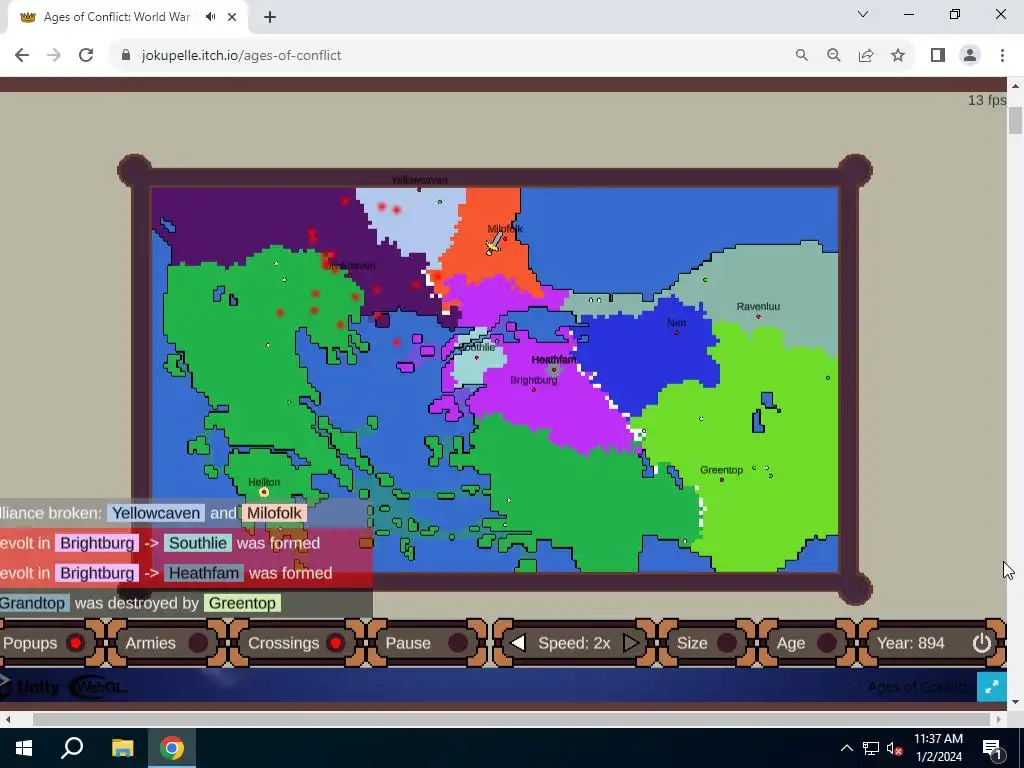Open the browser search magnifier icon
The height and width of the screenshot is (768, 1024).
pos(801,56)
